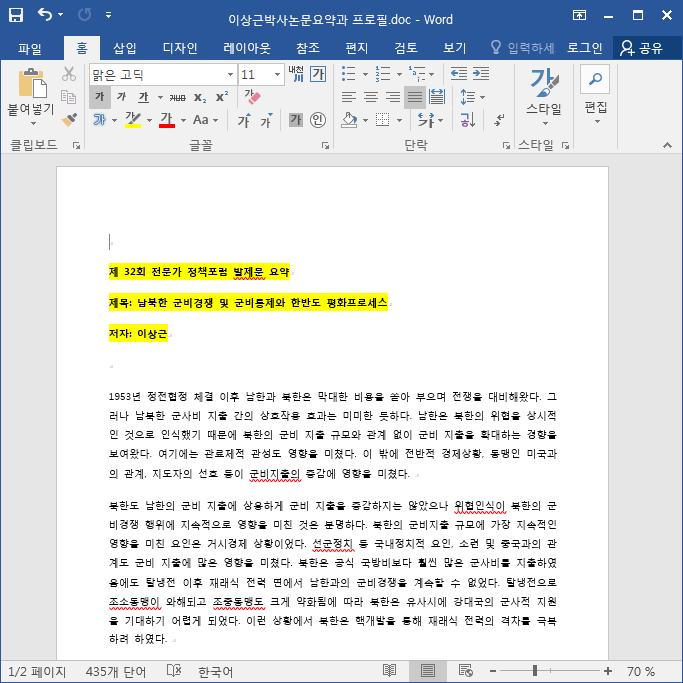Image resolution: width=683 pixels, height=683 pixels.
Task: Cut selection with scissors icon
Action: click(x=68, y=74)
